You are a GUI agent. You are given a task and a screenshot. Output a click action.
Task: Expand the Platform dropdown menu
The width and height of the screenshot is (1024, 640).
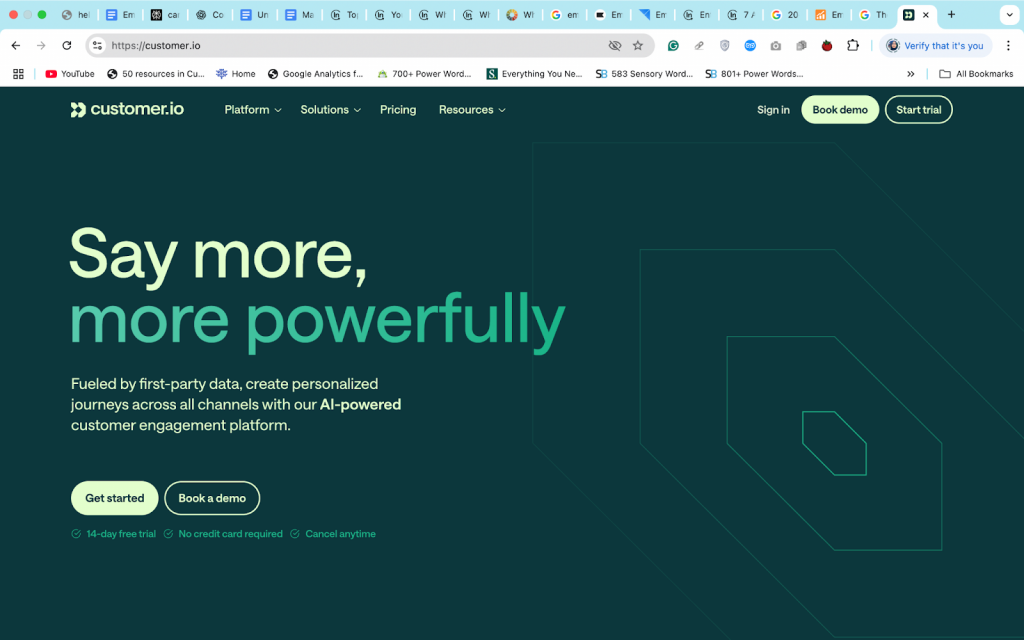point(252,110)
